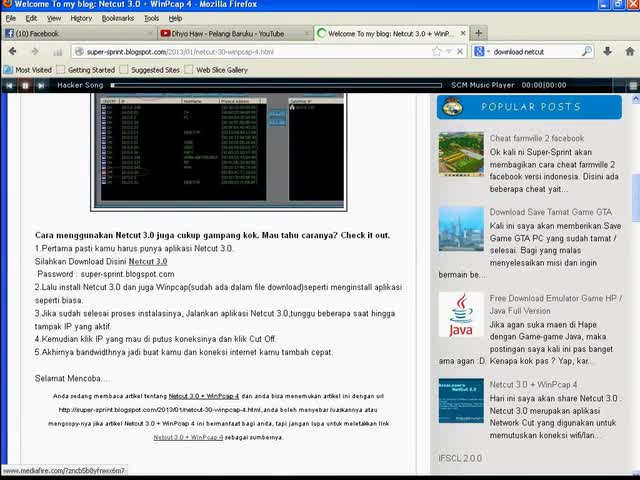Open Cheat farmville 2 facebook post
The height and width of the screenshot is (480, 640).
tap(537, 138)
